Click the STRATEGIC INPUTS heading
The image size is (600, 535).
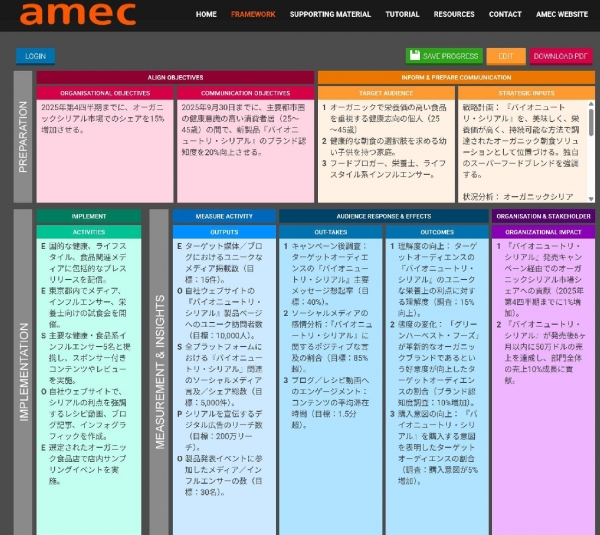pos(526,93)
